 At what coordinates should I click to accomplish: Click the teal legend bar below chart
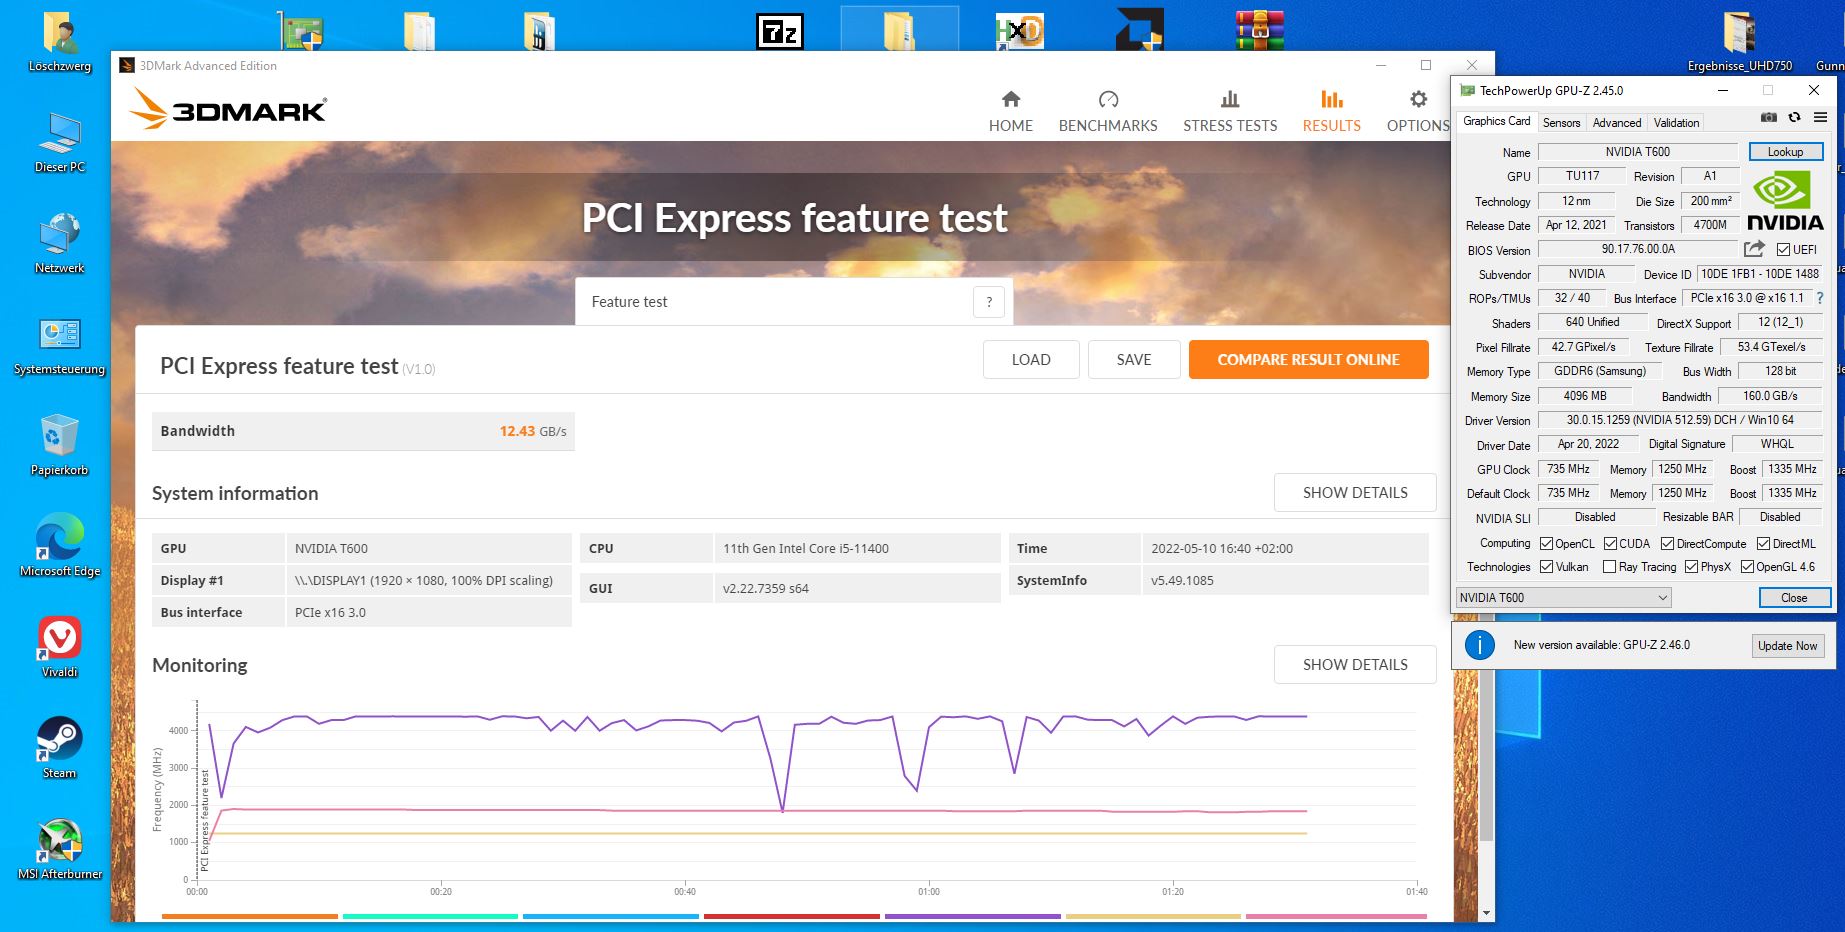(x=431, y=916)
